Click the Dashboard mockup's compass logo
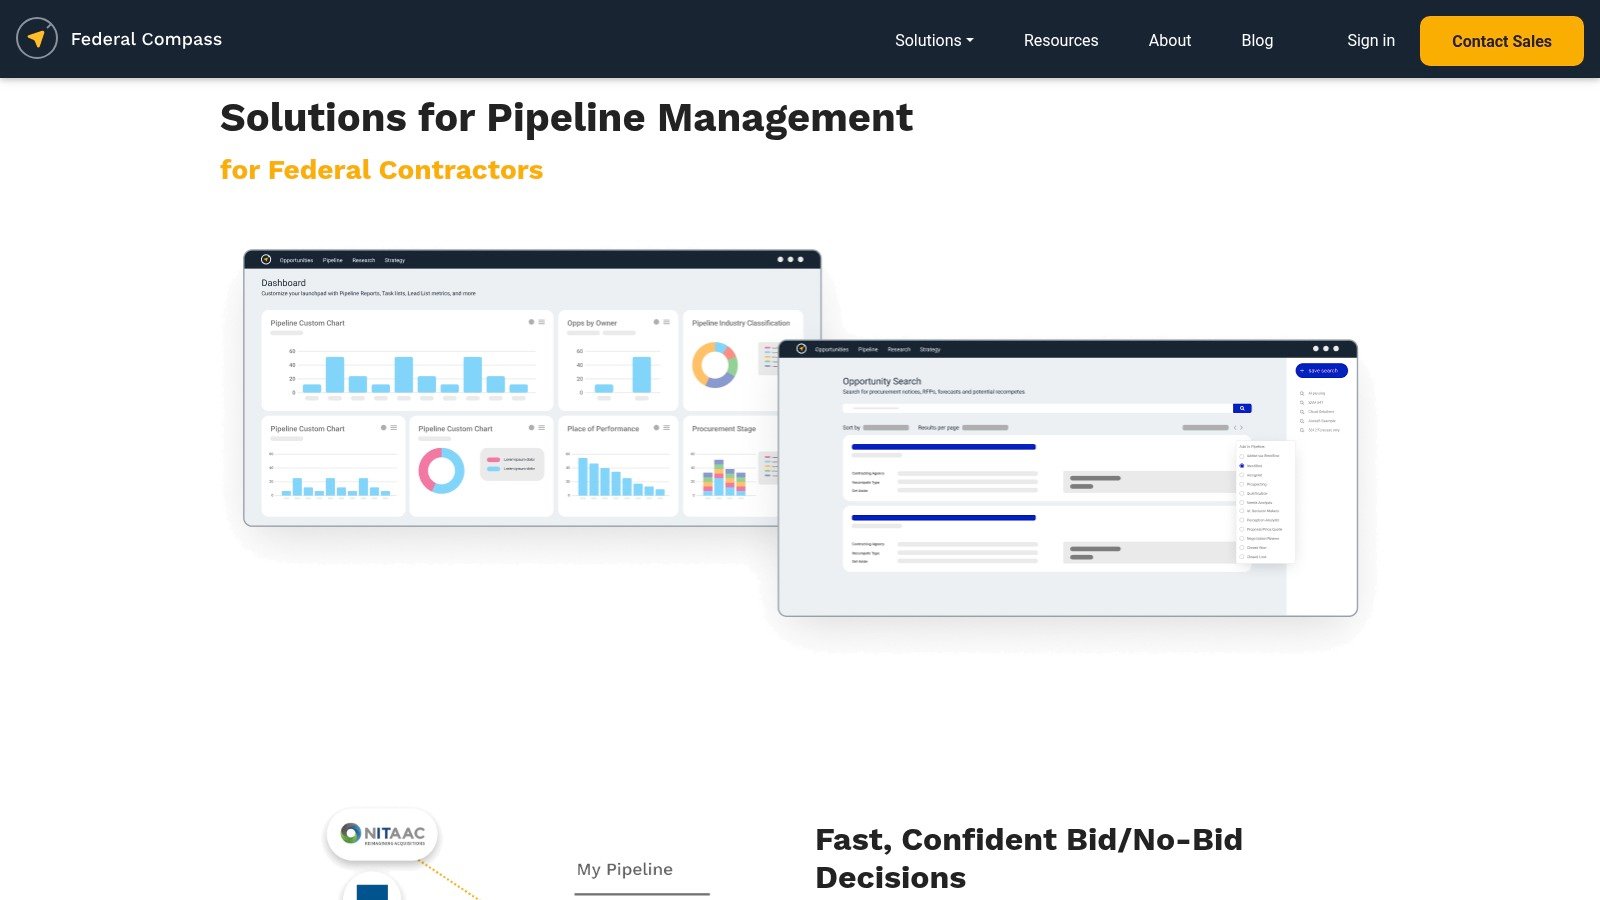The width and height of the screenshot is (1600, 900). click(x=266, y=260)
